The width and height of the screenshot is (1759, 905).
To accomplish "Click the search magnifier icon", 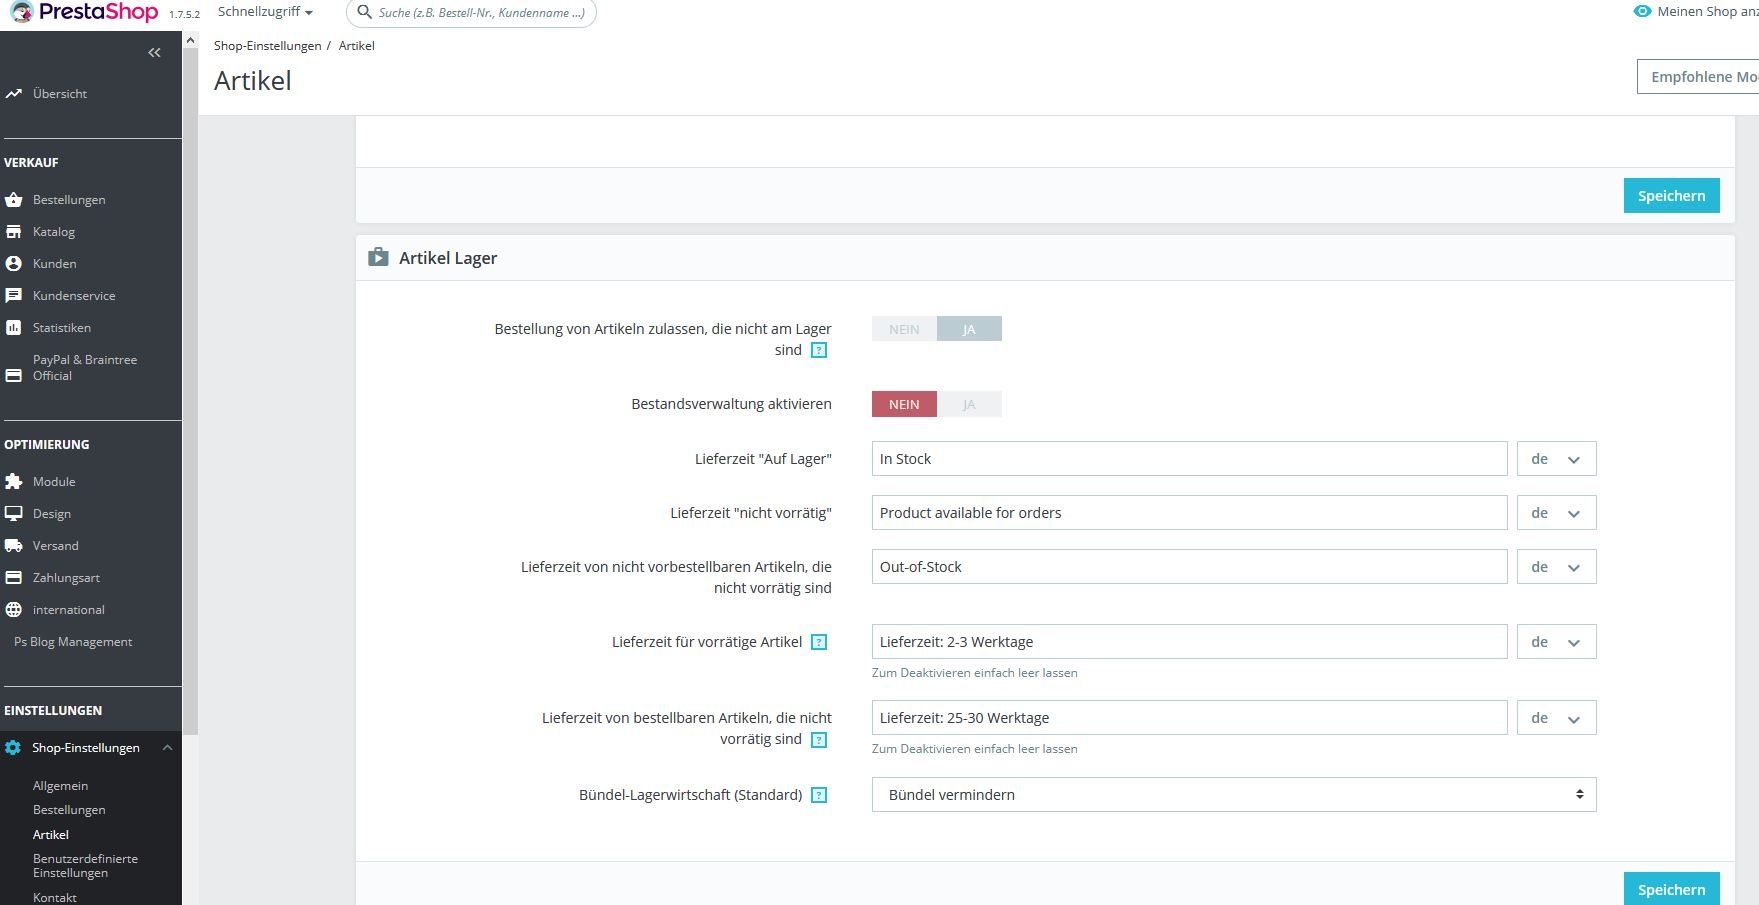I will click(x=365, y=12).
